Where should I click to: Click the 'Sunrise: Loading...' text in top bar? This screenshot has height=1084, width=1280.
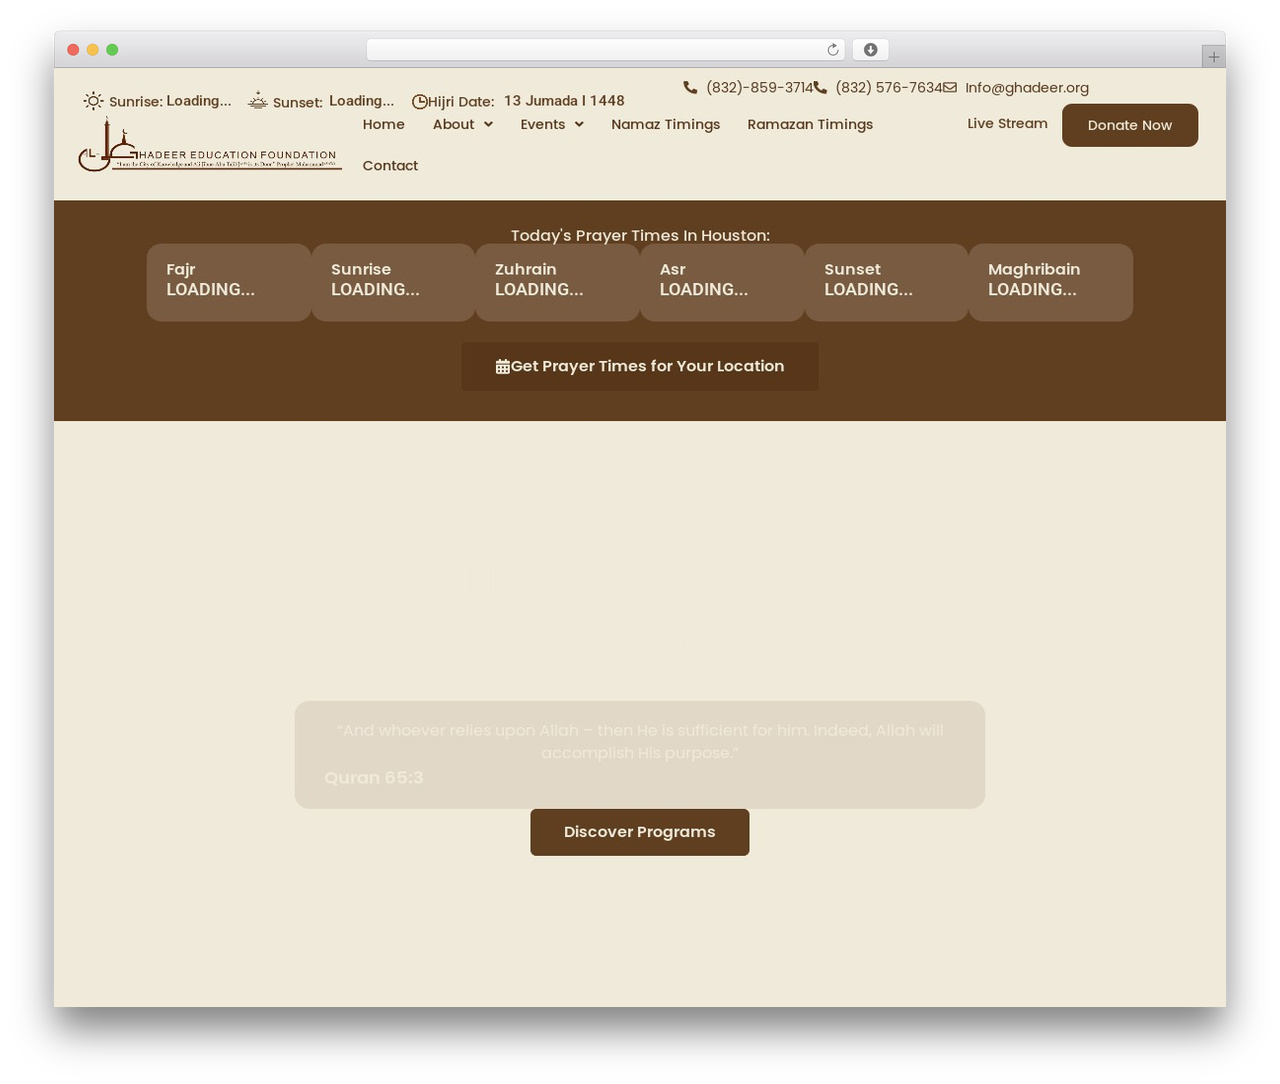tap(170, 101)
